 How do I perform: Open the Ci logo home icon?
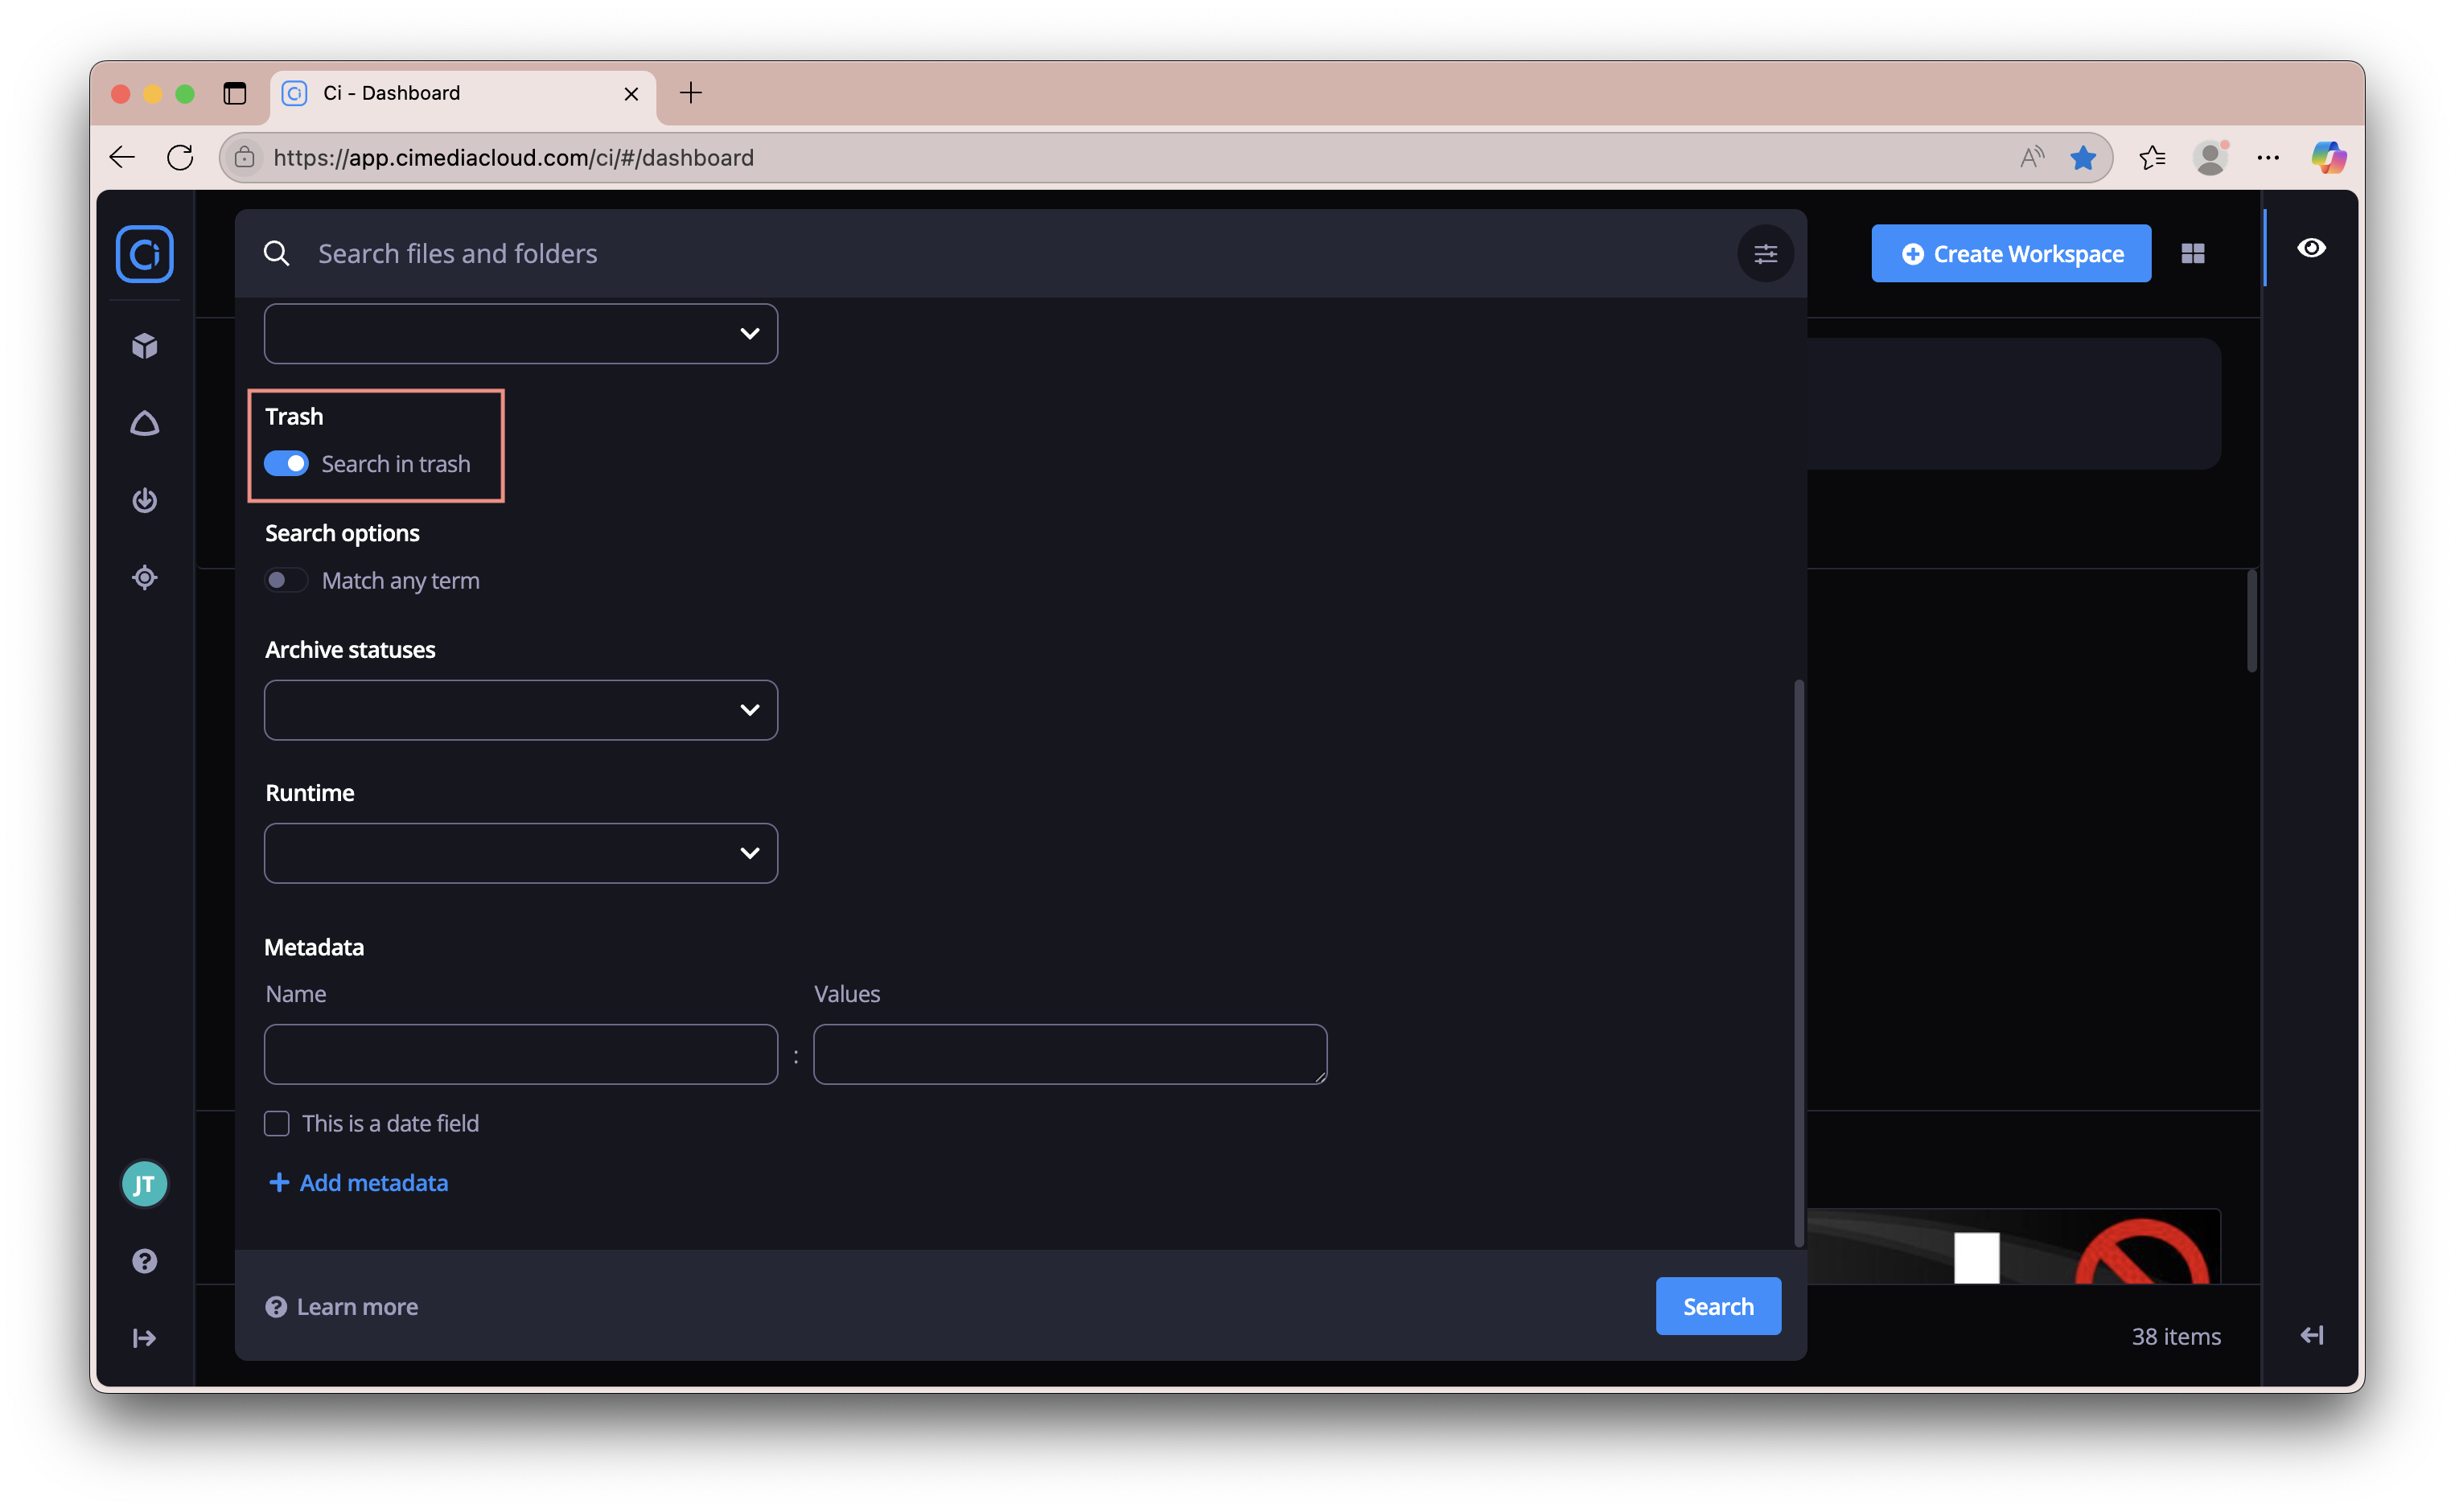[144, 254]
